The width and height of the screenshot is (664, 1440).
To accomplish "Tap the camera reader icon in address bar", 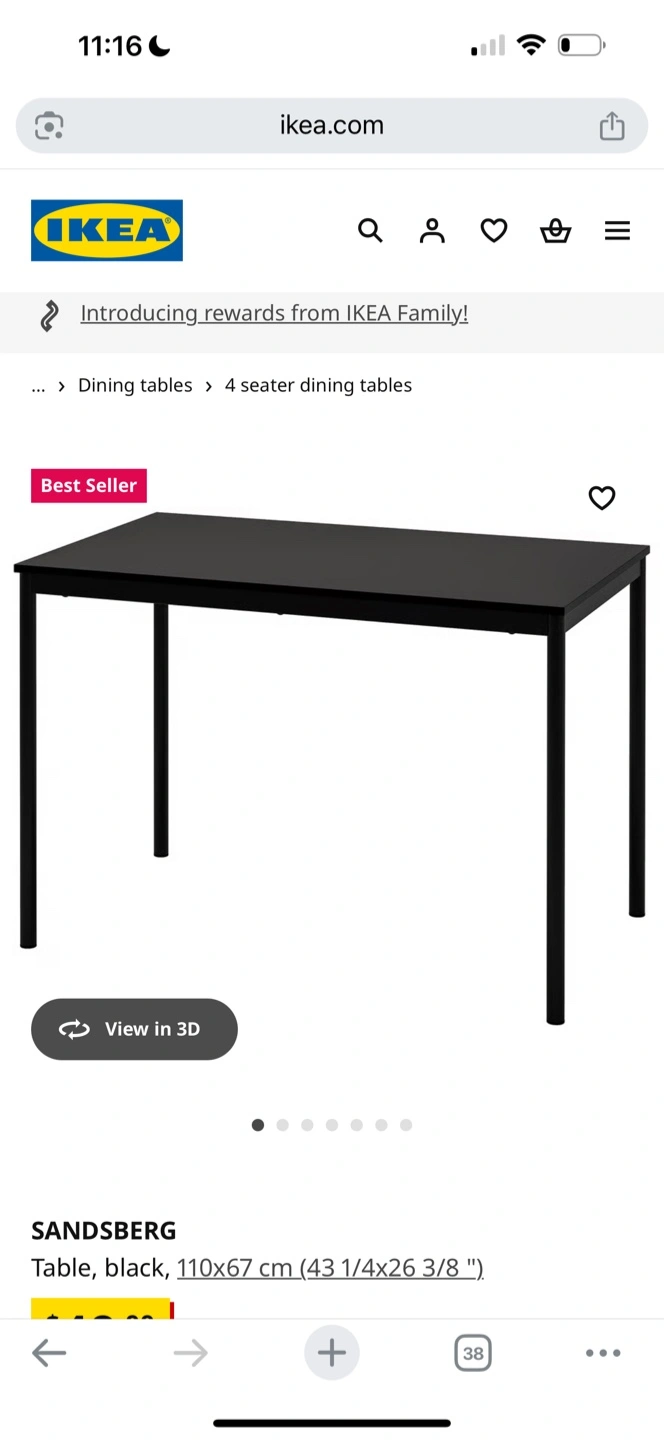I will (x=49, y=125).
